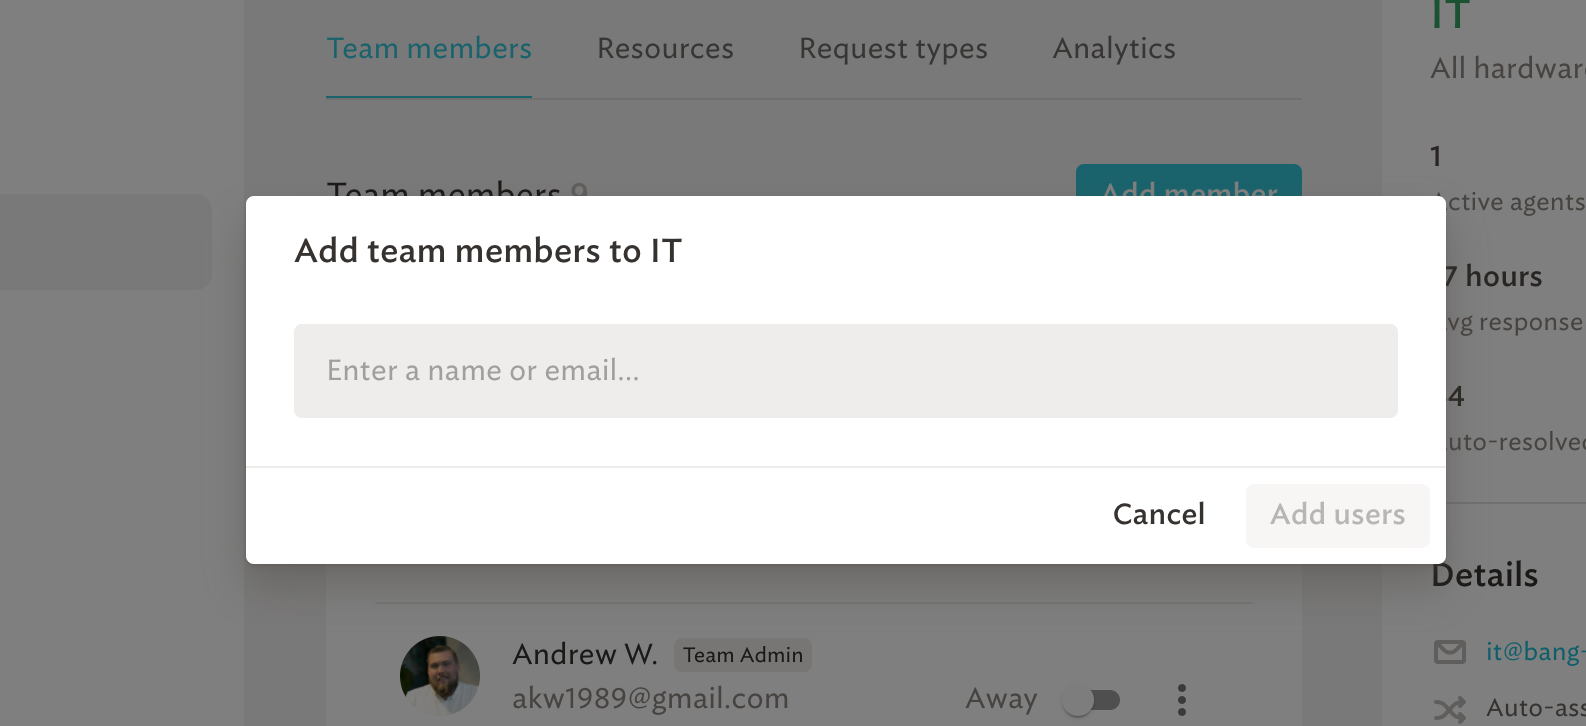Click the Details heading
This screenshot has height=726, width=1586.
pyautogui.click(x=1485, y=575)
